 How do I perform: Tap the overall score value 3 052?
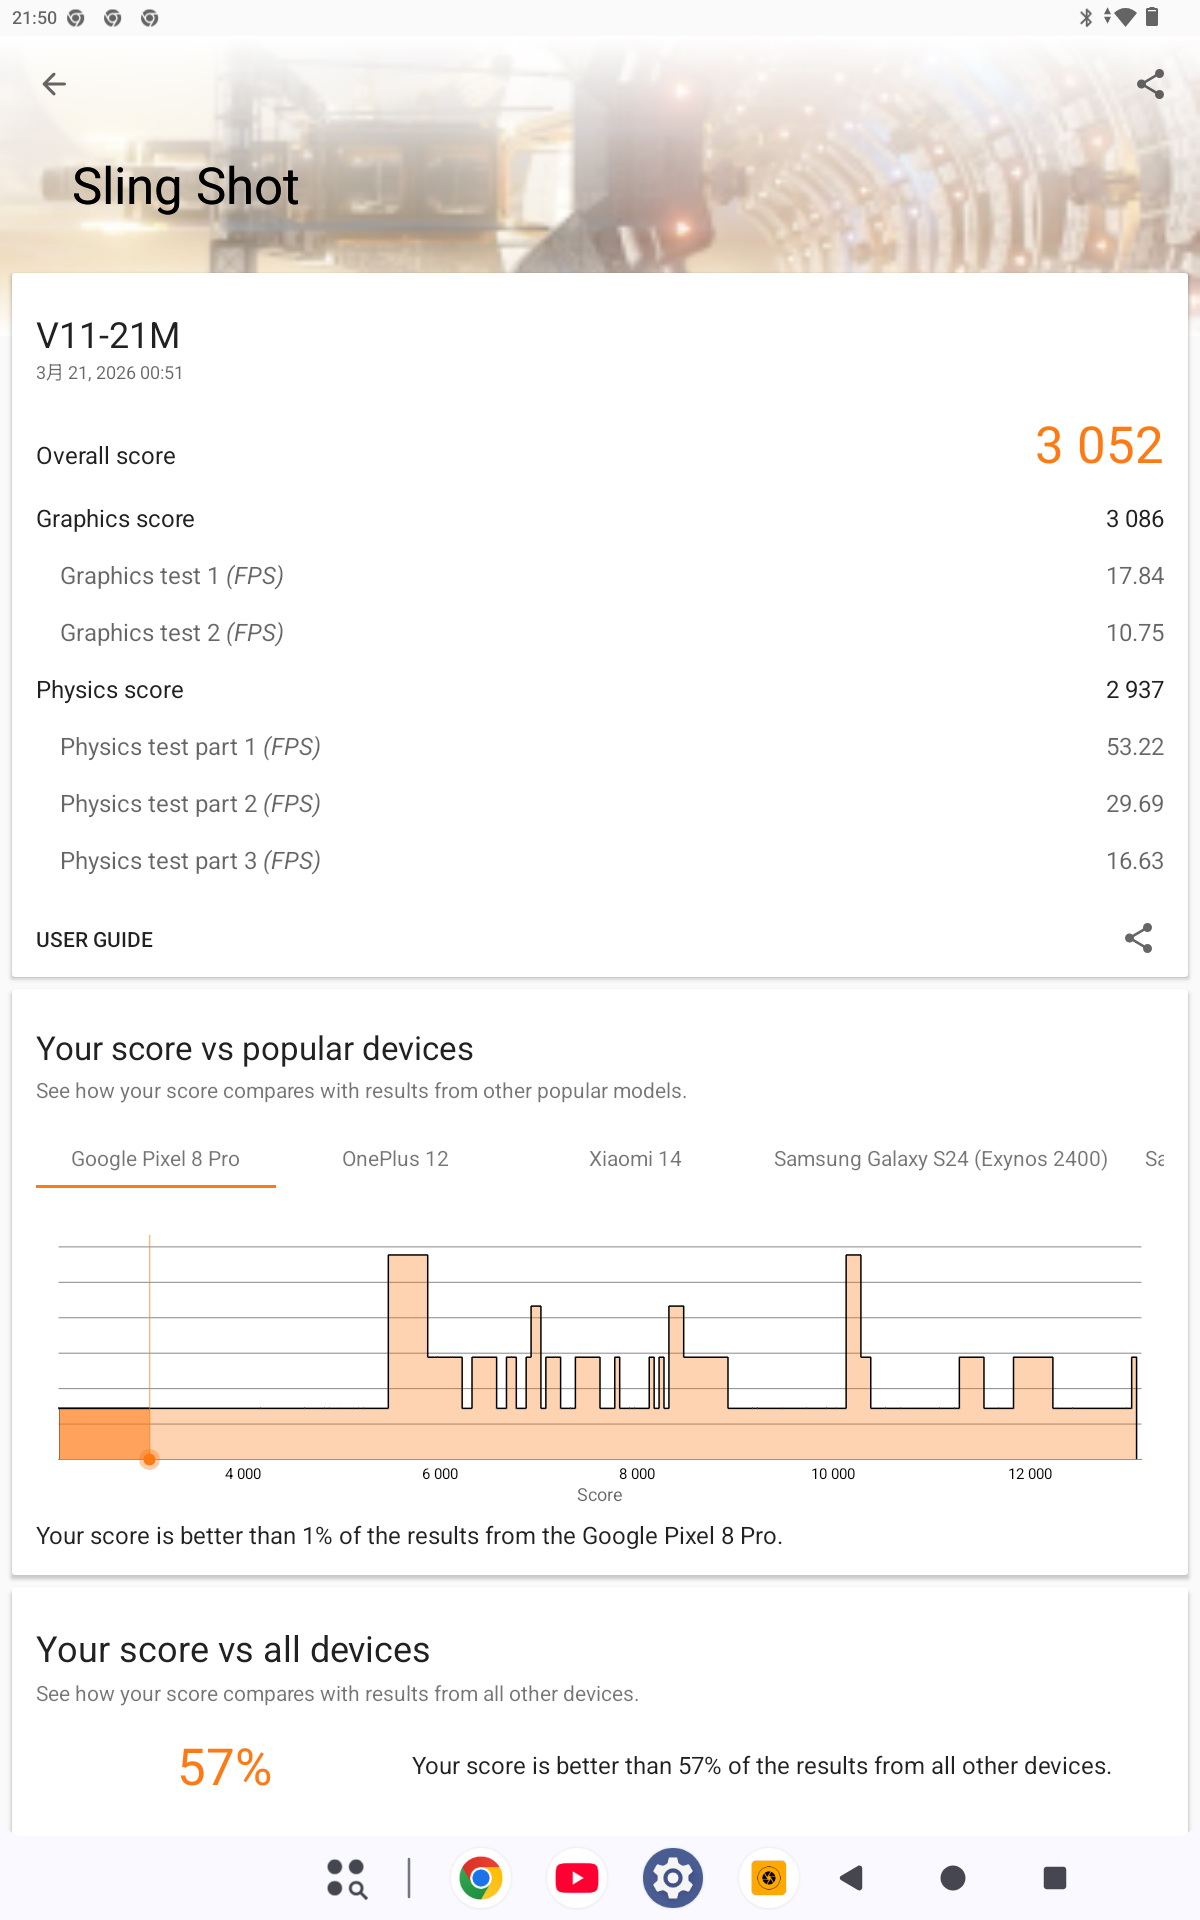point(1098,446)
